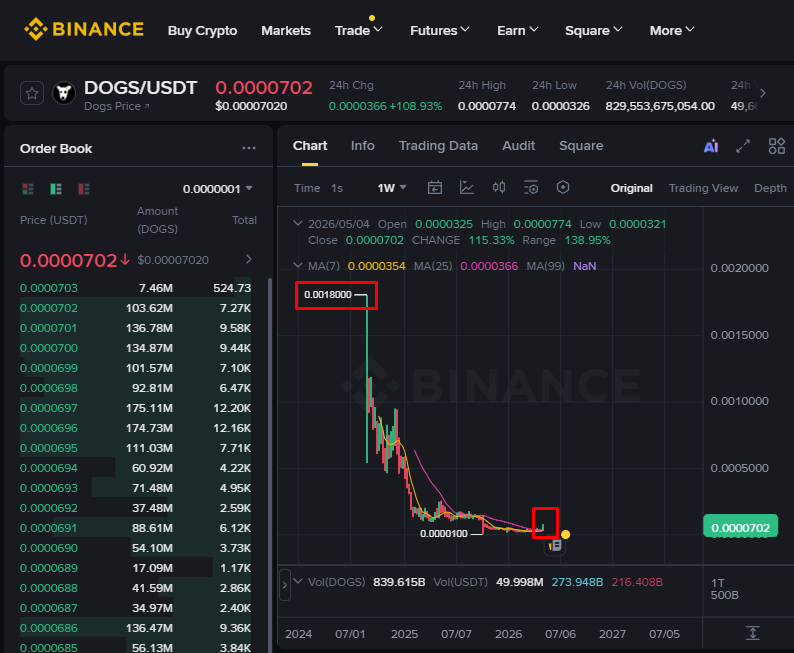Collapse the MA indicator line chevron
The height and width of the screenshot is (653, 794).
point(298,265)
